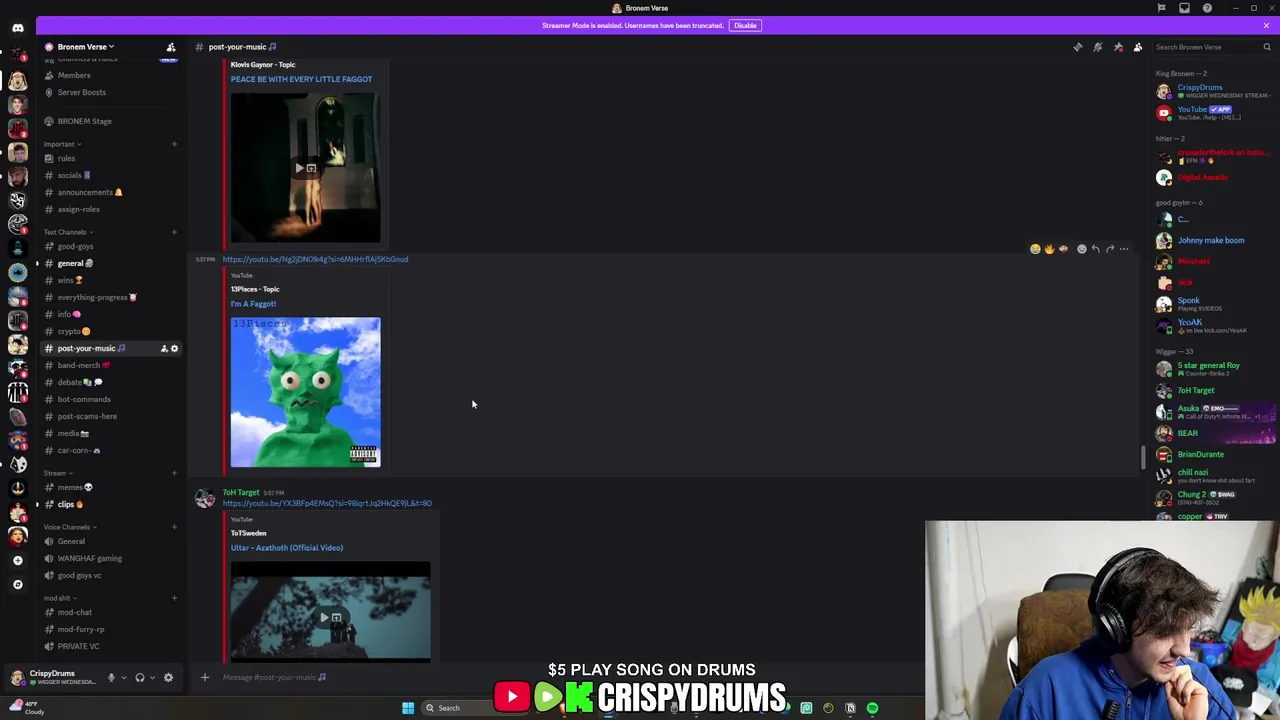
Task: Open the Threads icon in channel header
Action: [1077, 47]
